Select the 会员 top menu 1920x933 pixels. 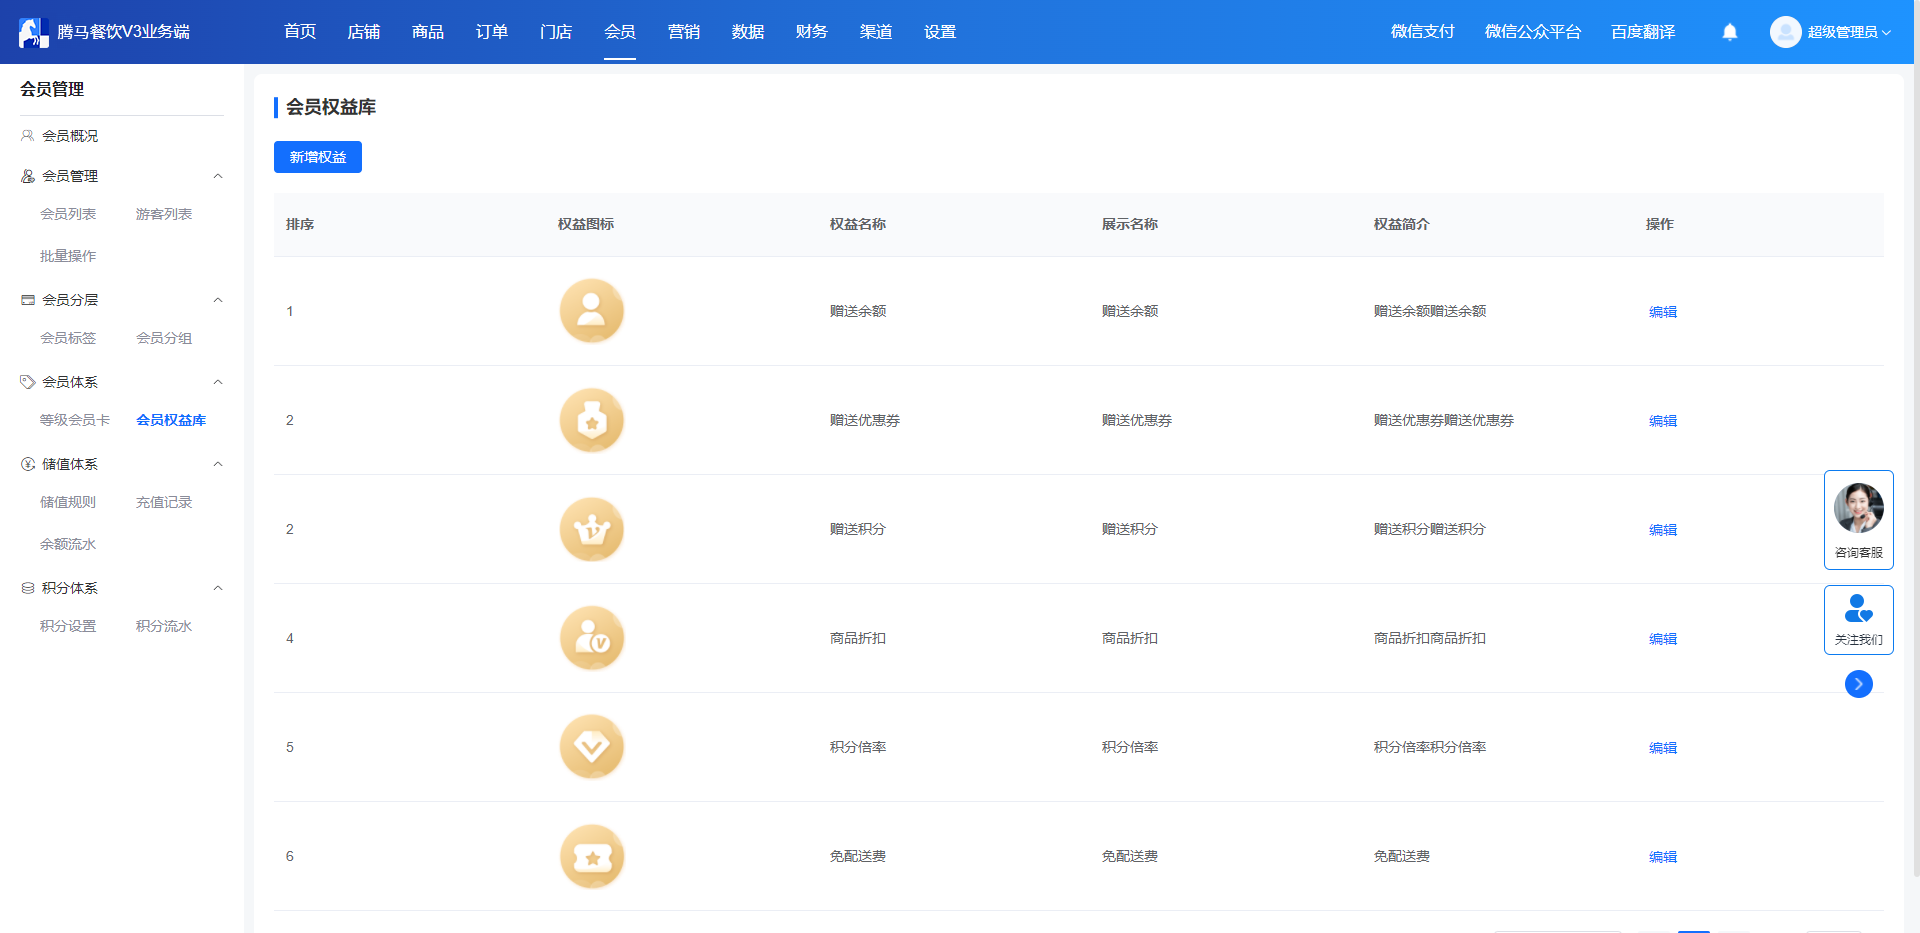coord(620,32)
